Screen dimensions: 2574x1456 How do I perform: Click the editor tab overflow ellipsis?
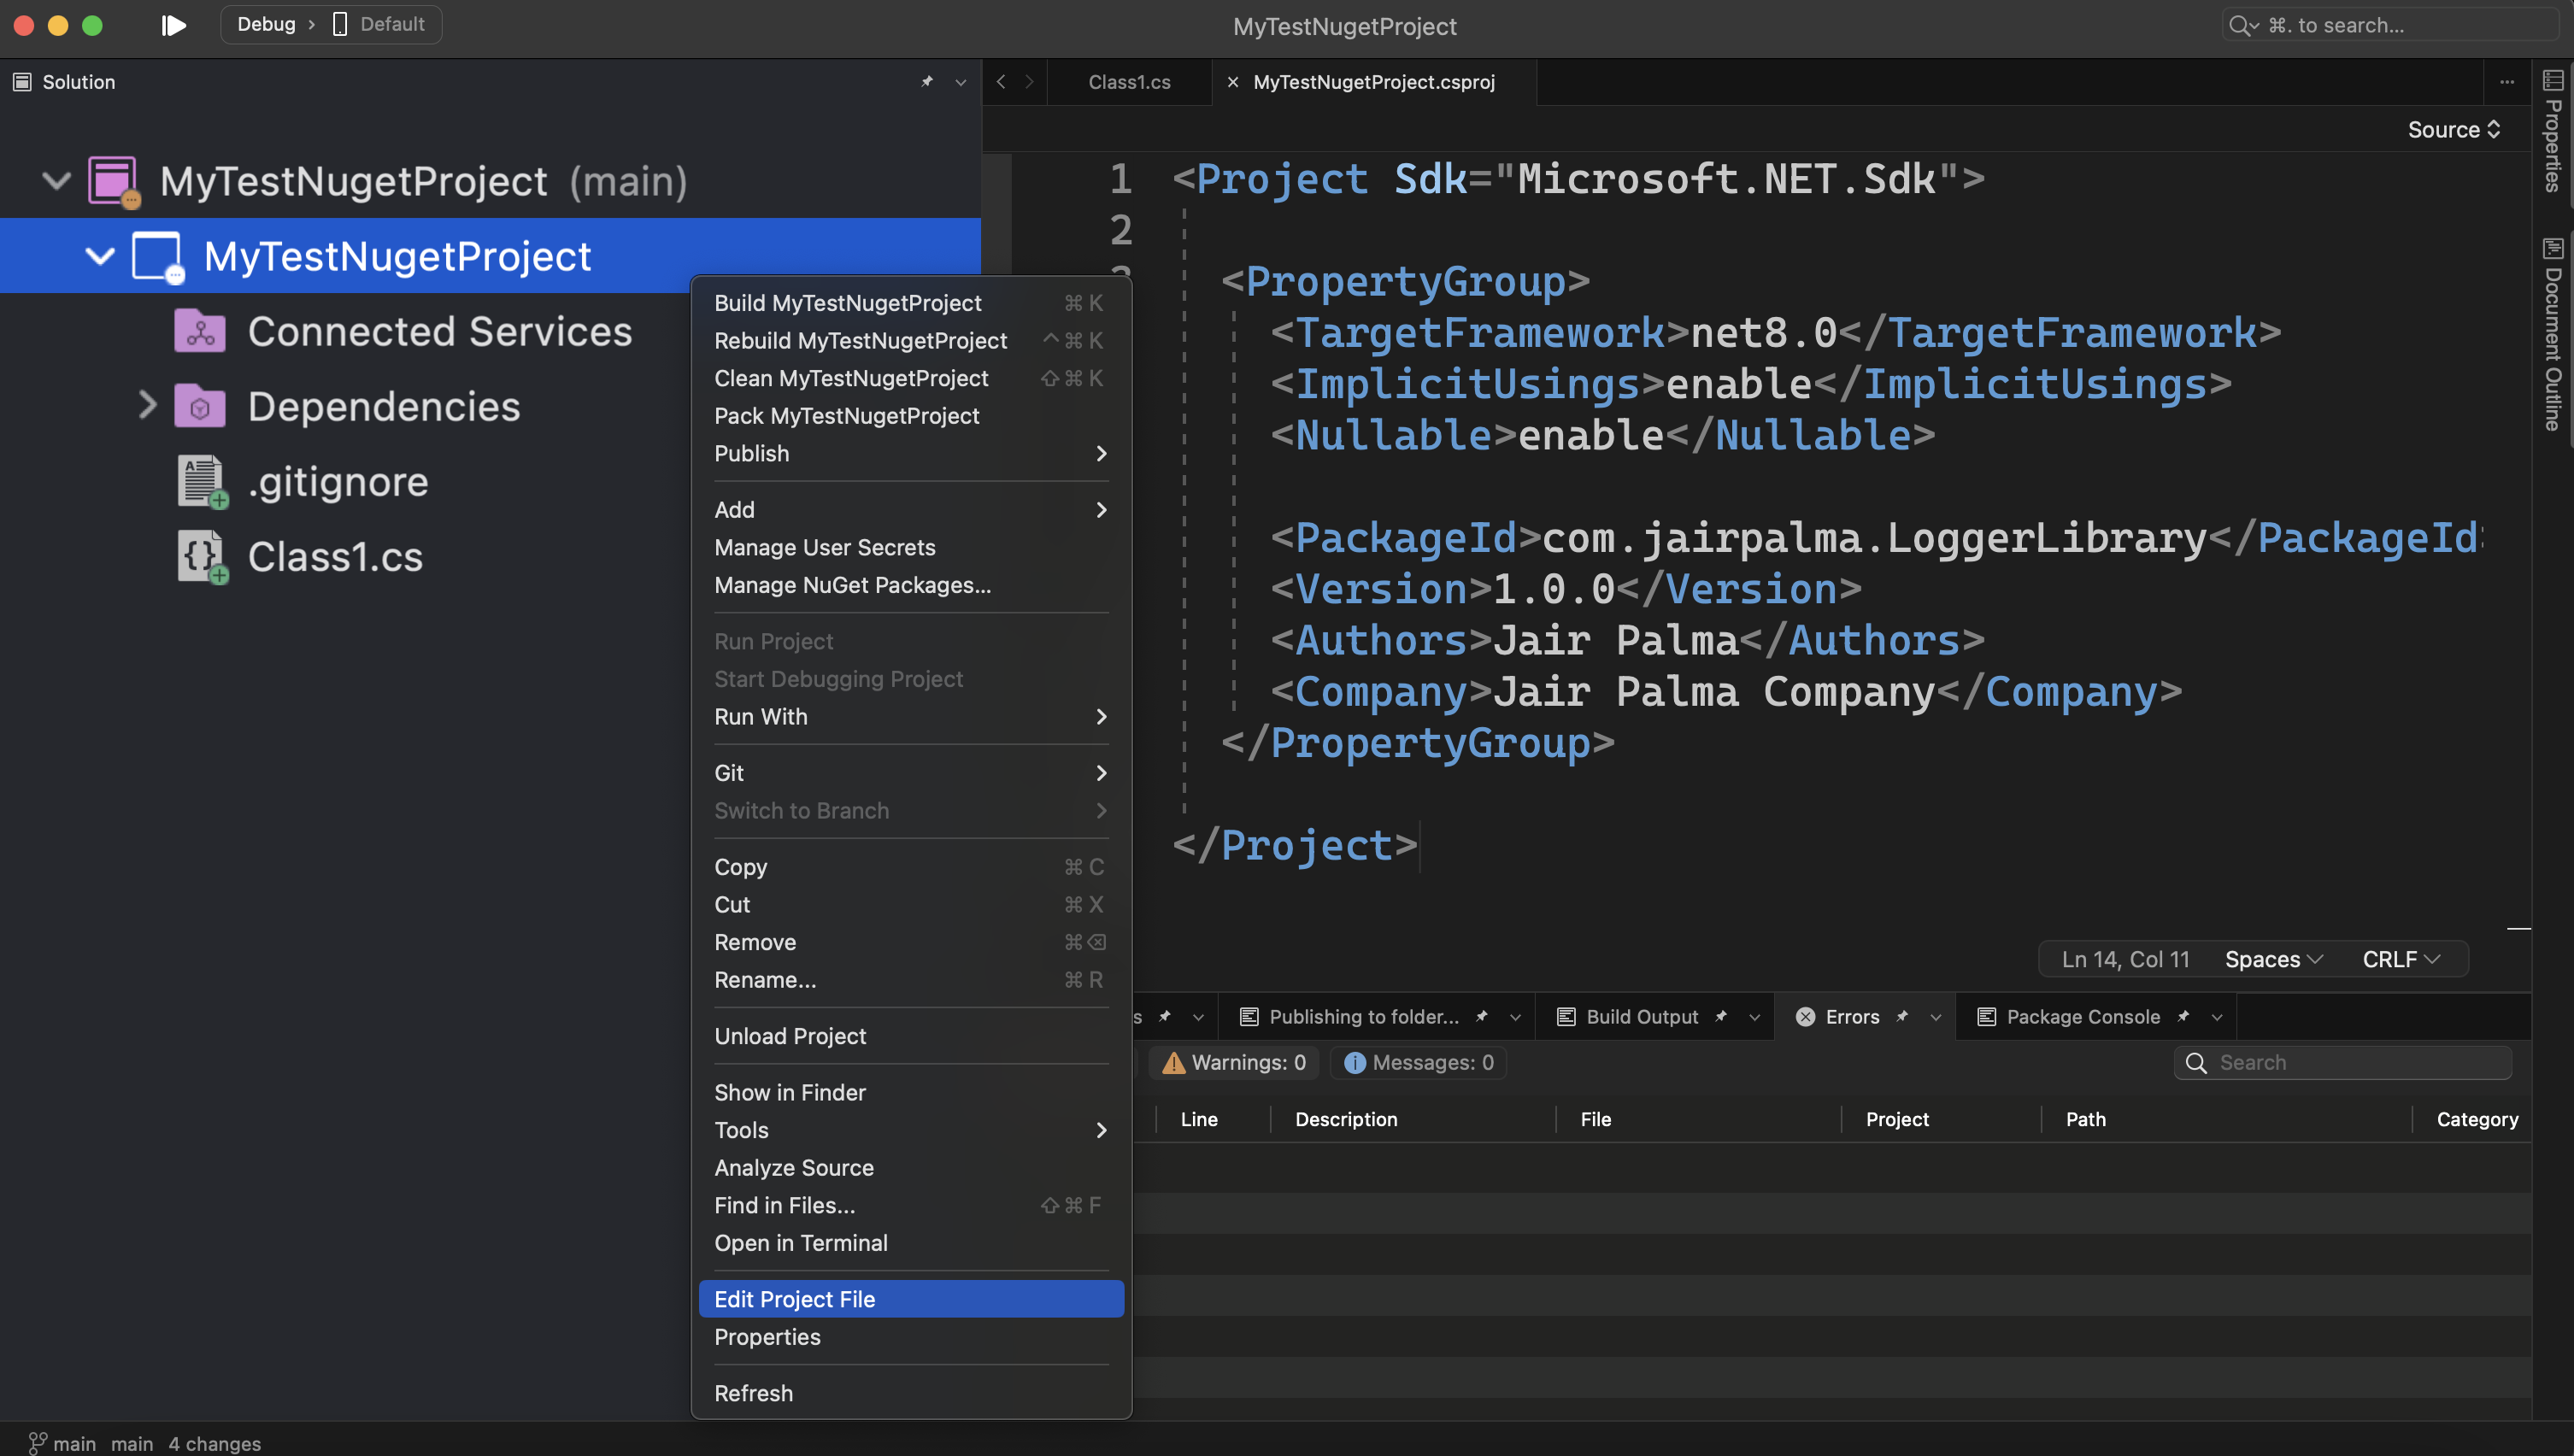click(2507, 82)
